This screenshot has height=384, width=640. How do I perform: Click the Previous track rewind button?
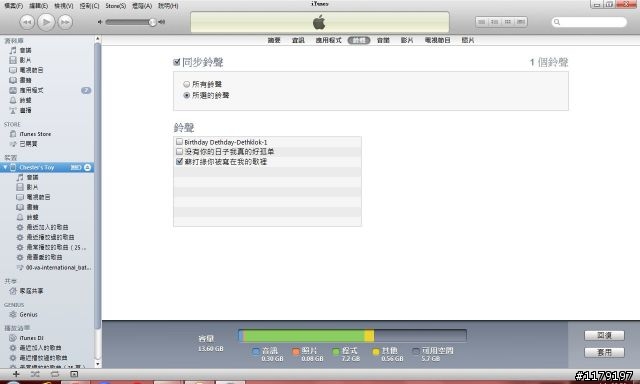[x=27, y=22]
